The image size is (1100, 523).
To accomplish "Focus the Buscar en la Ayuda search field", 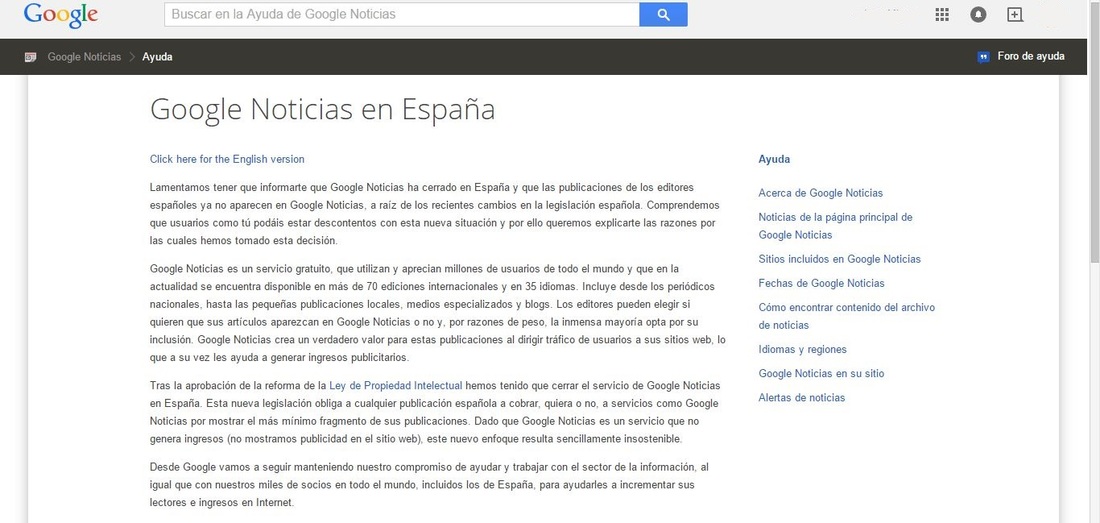I will tap(402, 15).
